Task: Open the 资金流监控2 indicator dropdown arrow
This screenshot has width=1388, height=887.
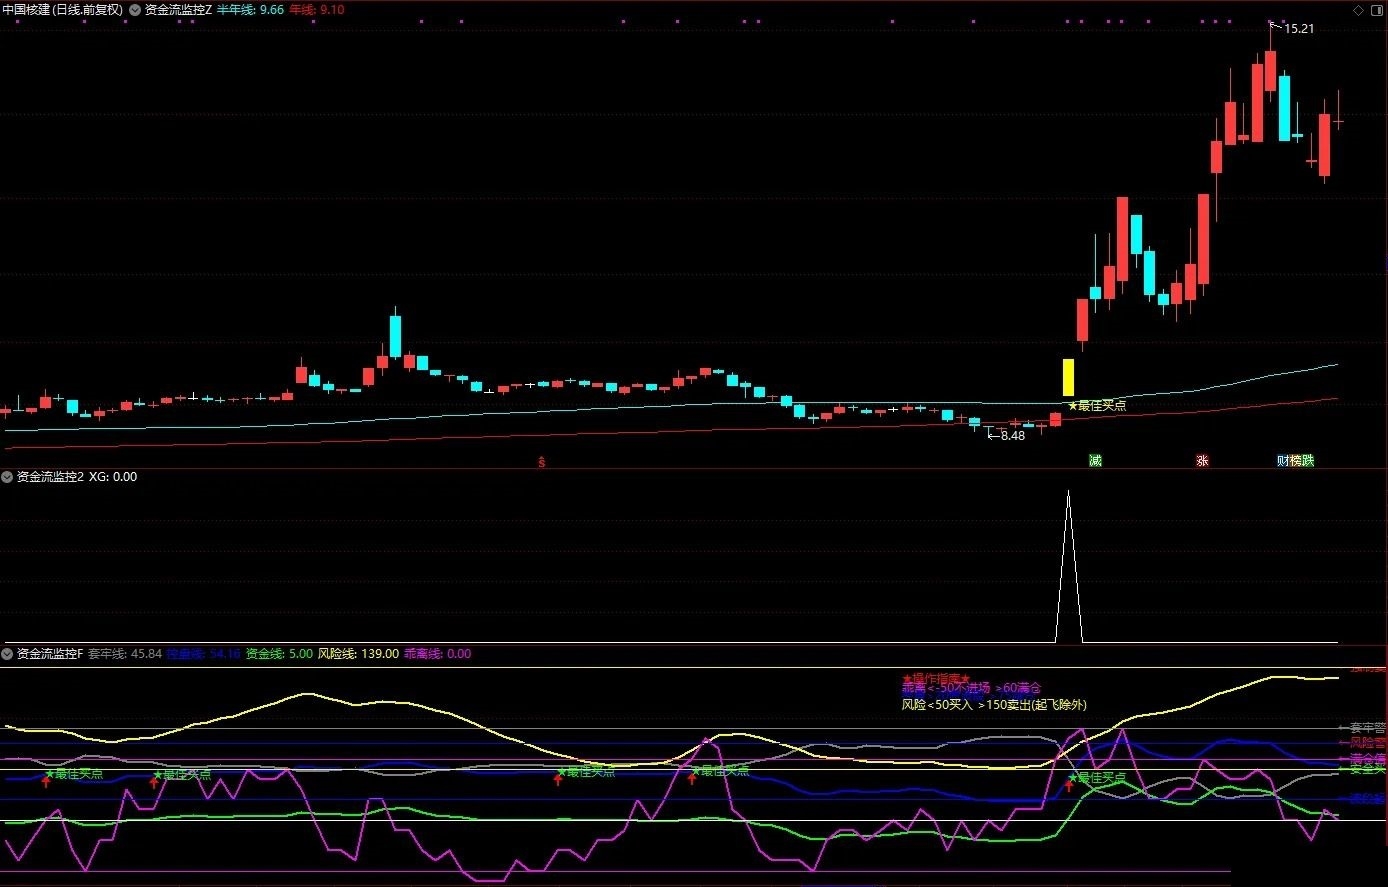Action: click(x=7, y=477)
